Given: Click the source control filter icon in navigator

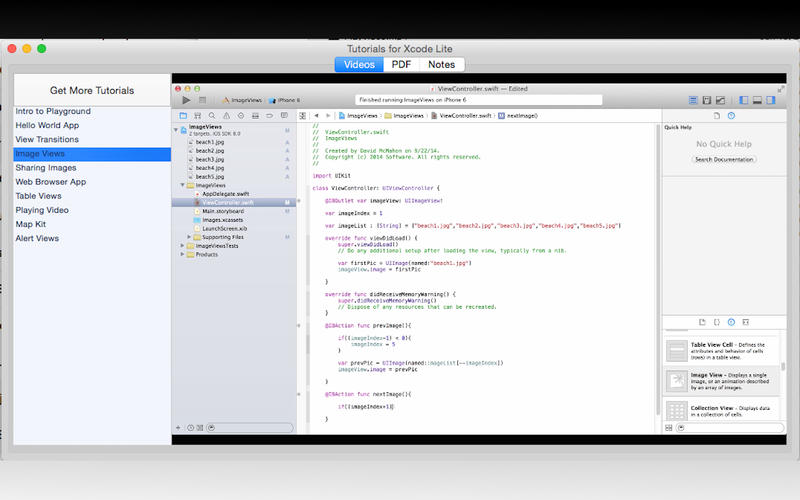Looking at the screenshot, I should click(x=199, y=428).
